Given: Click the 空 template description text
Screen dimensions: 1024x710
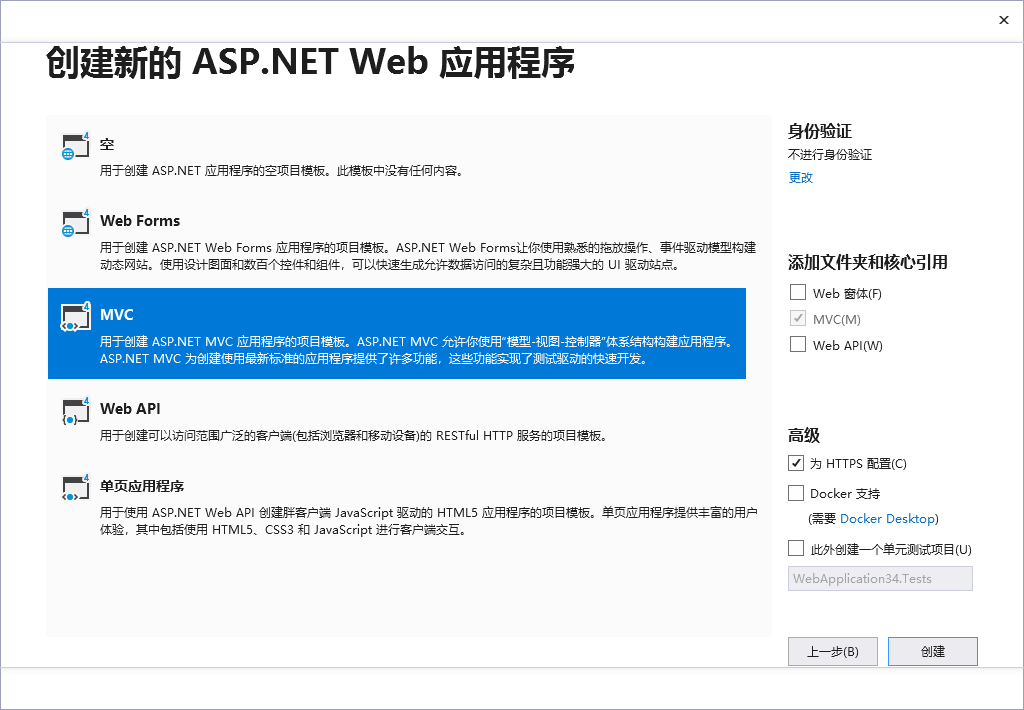Looking at the screenshot, I should pos(282,171).
